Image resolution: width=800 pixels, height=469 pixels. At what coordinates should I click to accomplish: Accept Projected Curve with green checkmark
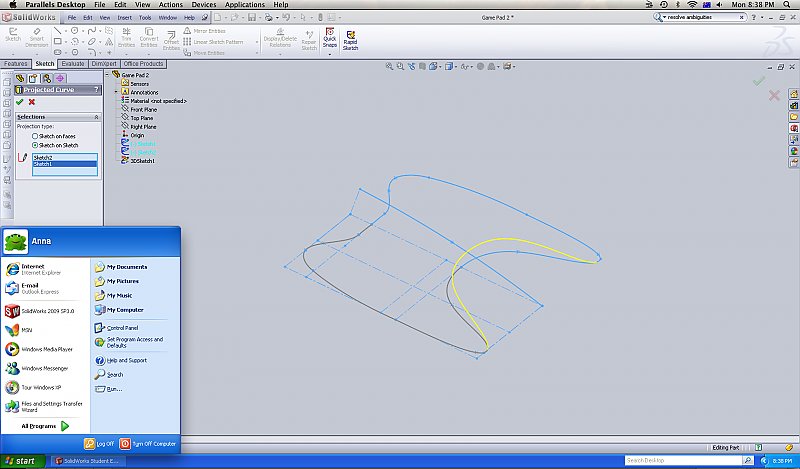pyautogui.click(x=19, y=101)
